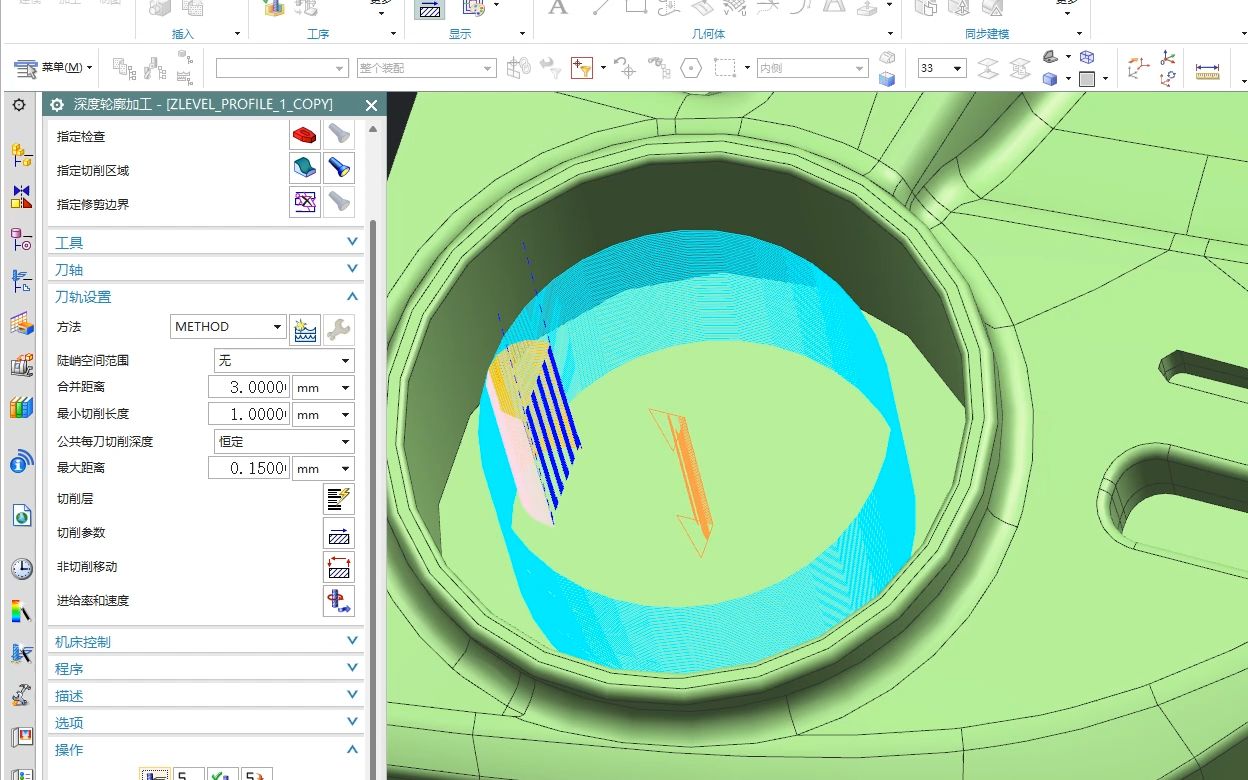This screenshot has height=780, width=1248.
Task: Click the gear settings icon above the sidebar
Action: [19, 105]
